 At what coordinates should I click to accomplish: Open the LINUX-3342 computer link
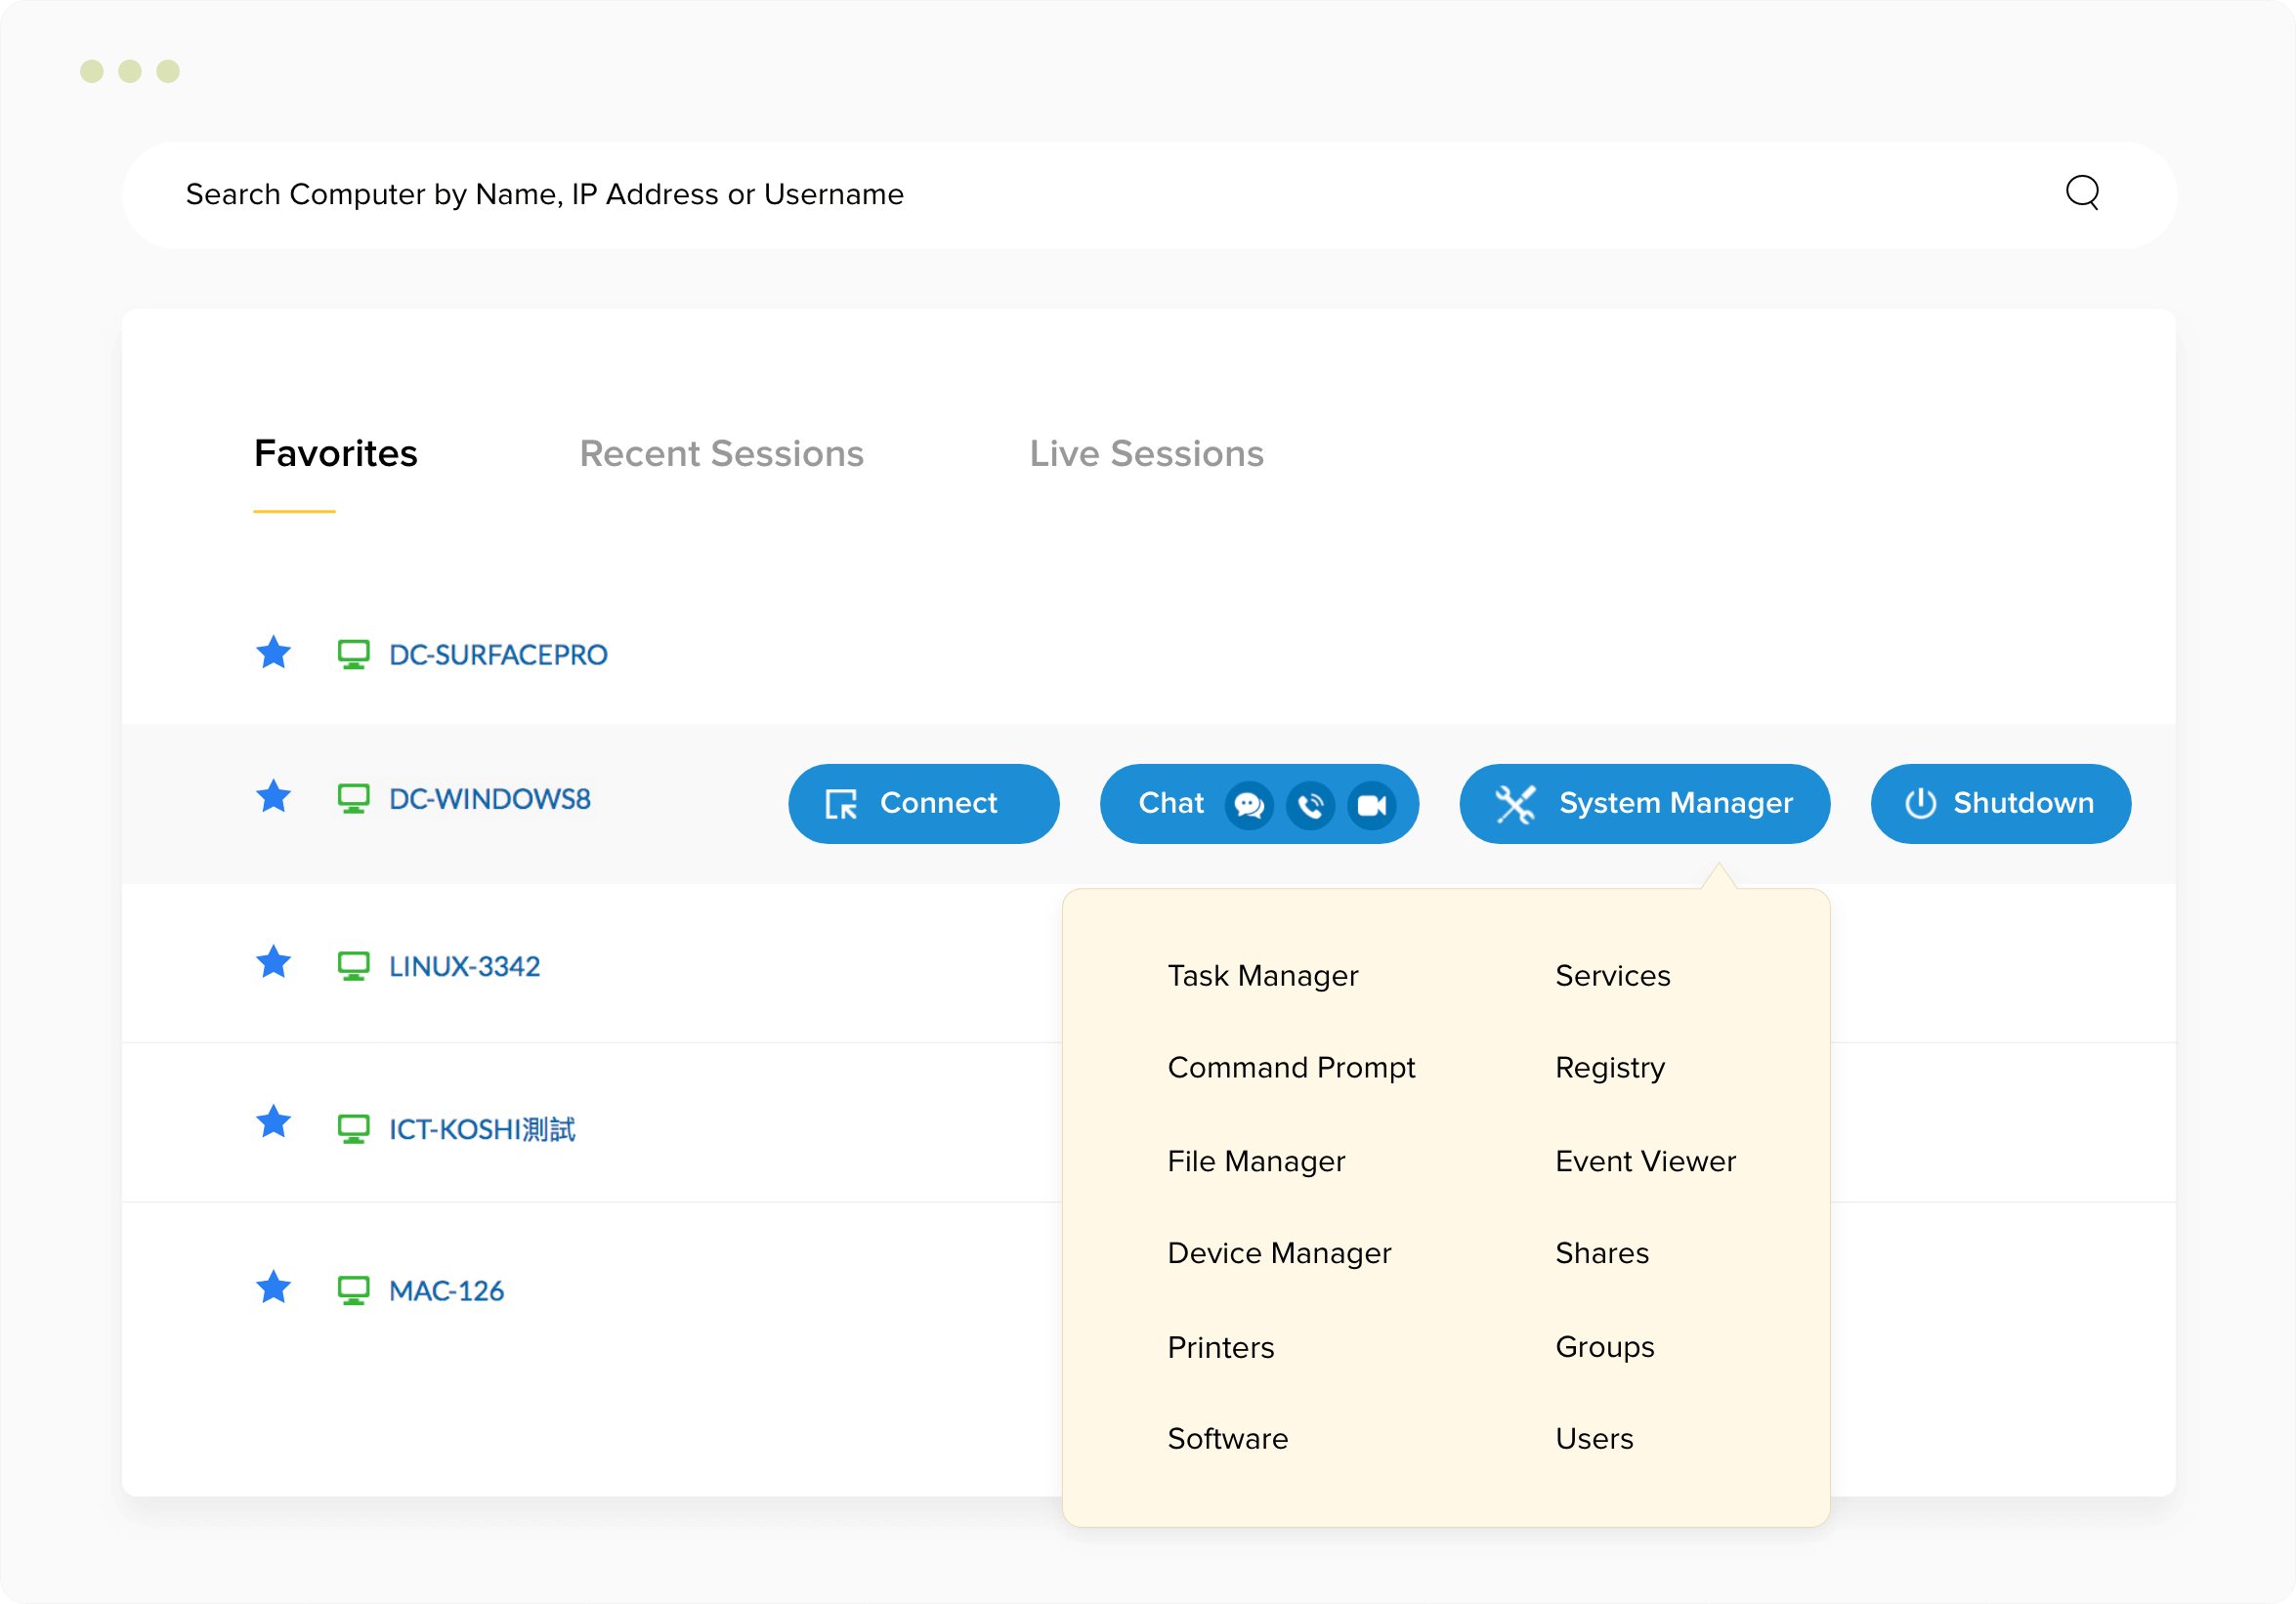(465, 966)
